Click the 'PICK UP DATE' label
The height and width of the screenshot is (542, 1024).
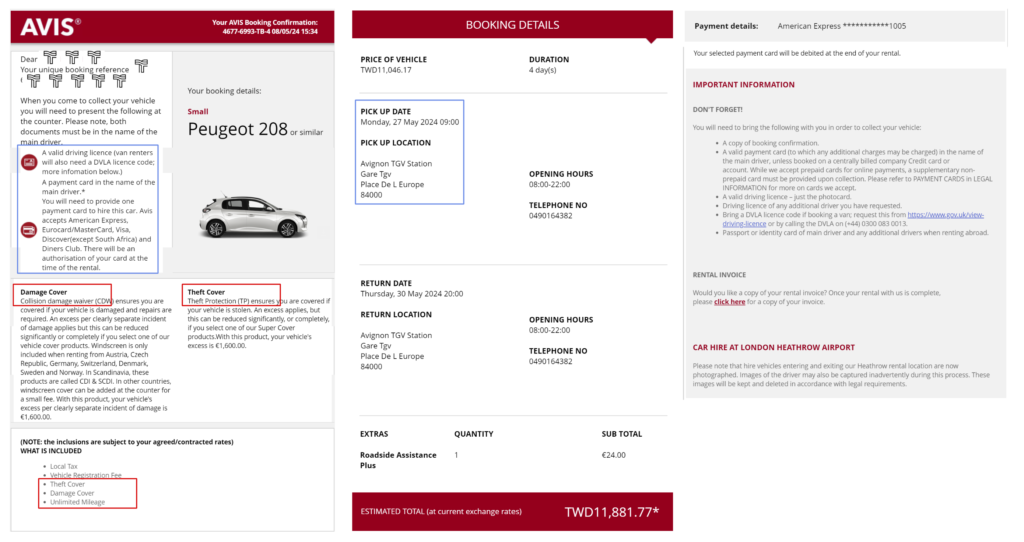click(x=386, y=112)
